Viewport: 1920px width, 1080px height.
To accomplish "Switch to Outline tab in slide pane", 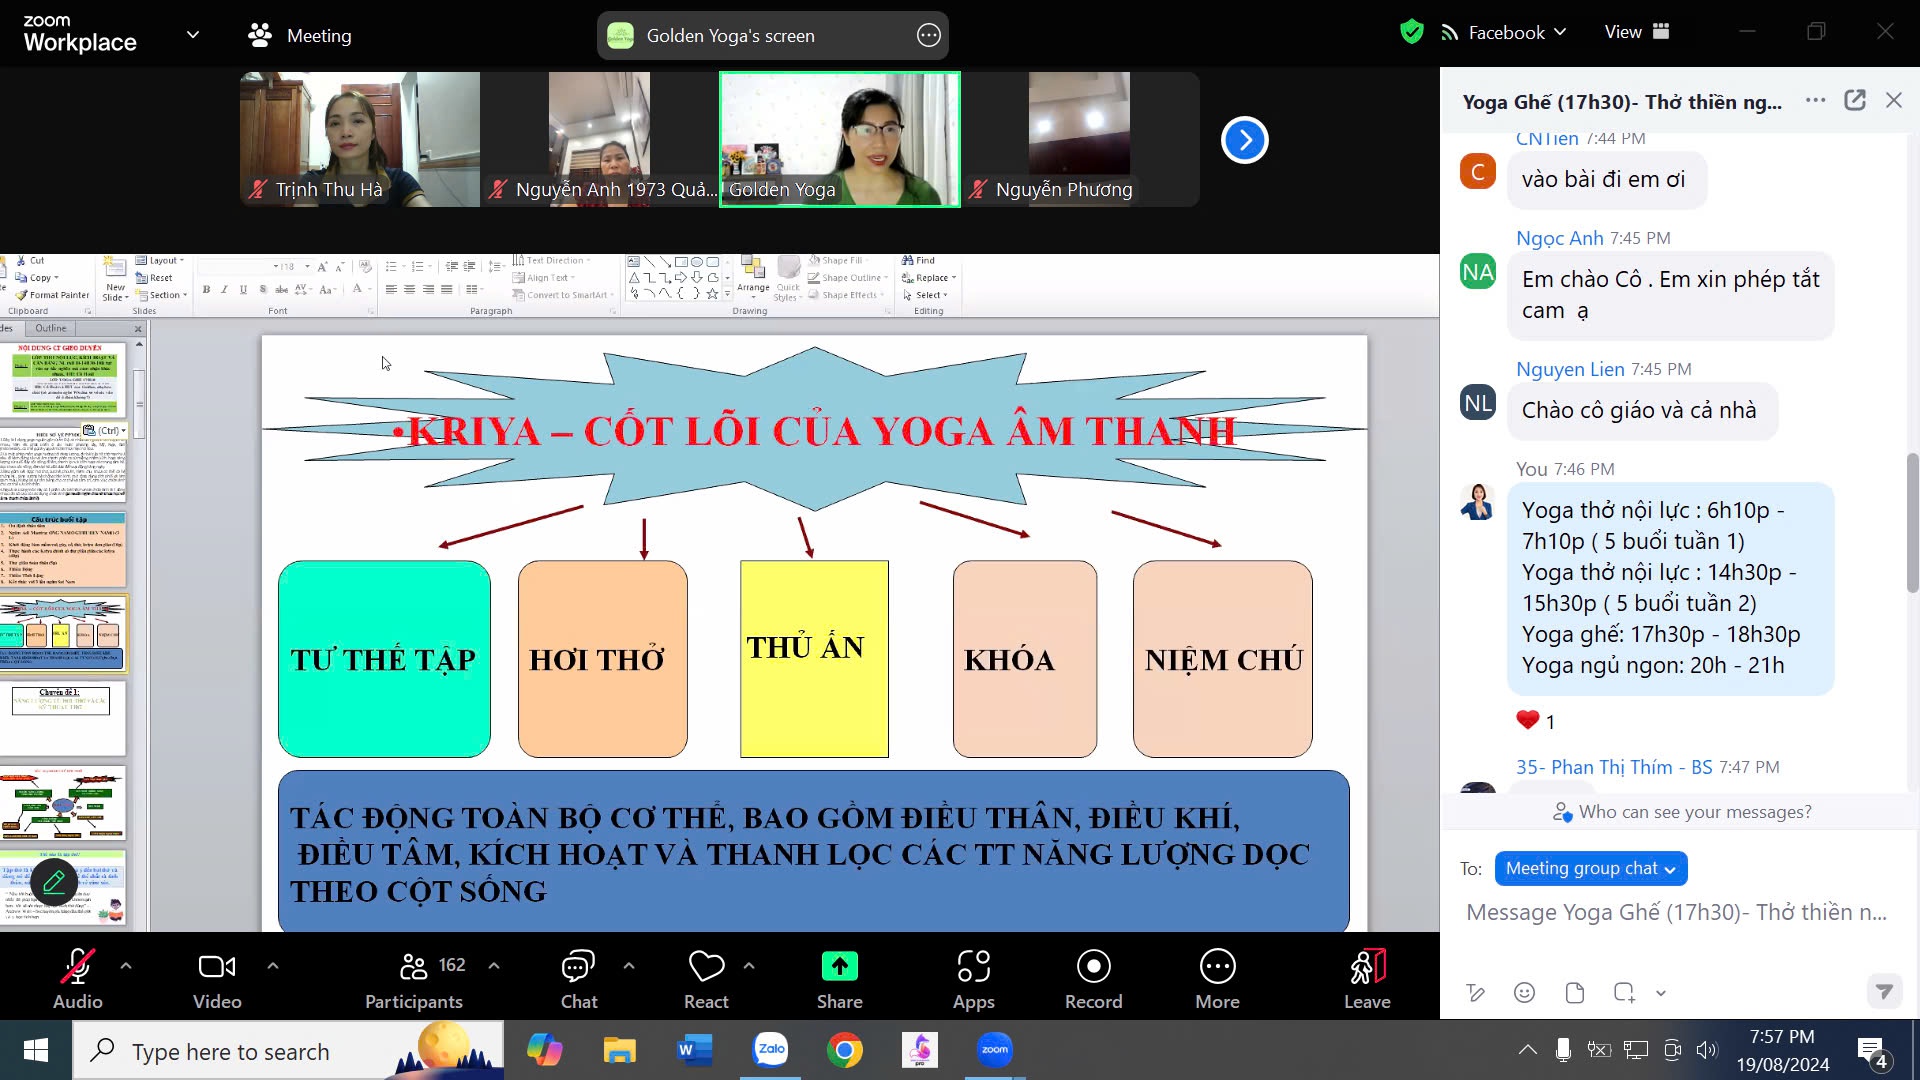I will click(x=51, y=328).
